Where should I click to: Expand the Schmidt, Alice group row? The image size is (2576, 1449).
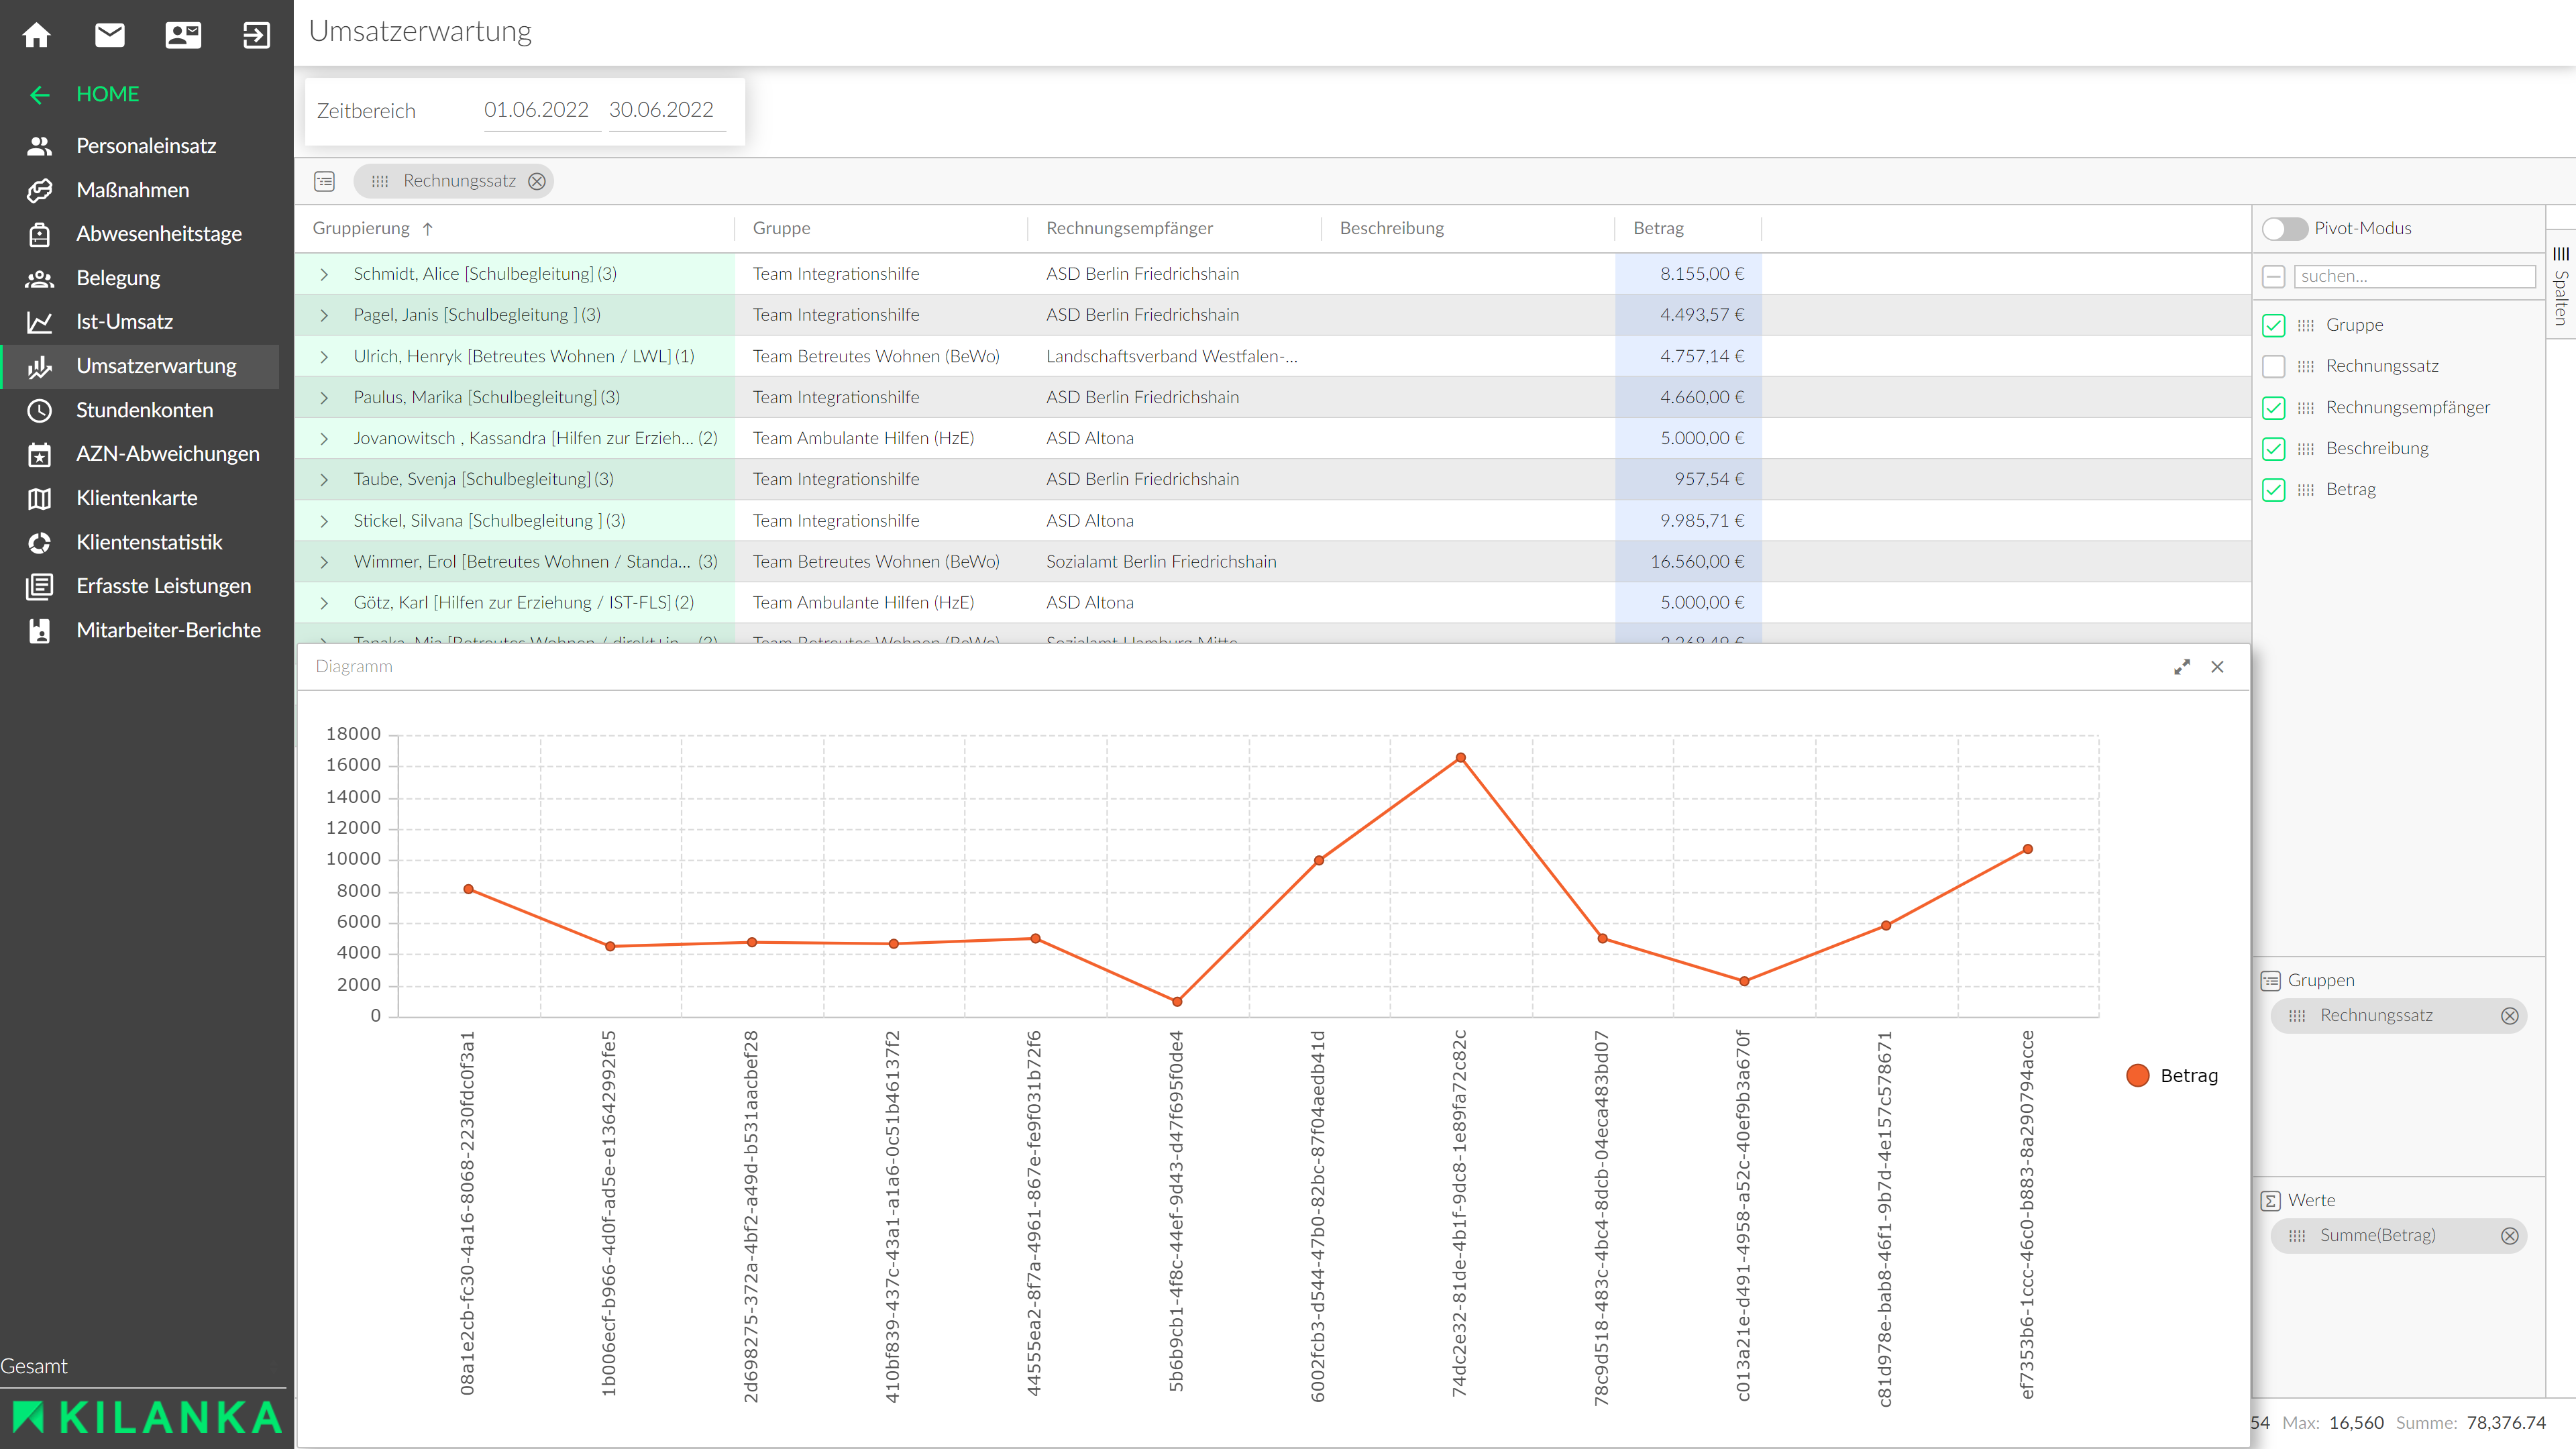point(324,274)
